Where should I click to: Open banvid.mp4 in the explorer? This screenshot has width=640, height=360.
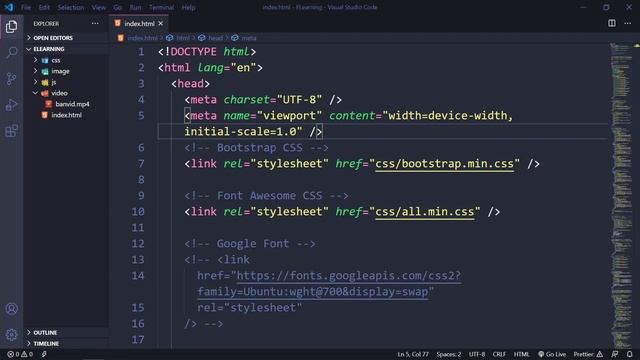point(72,104)
